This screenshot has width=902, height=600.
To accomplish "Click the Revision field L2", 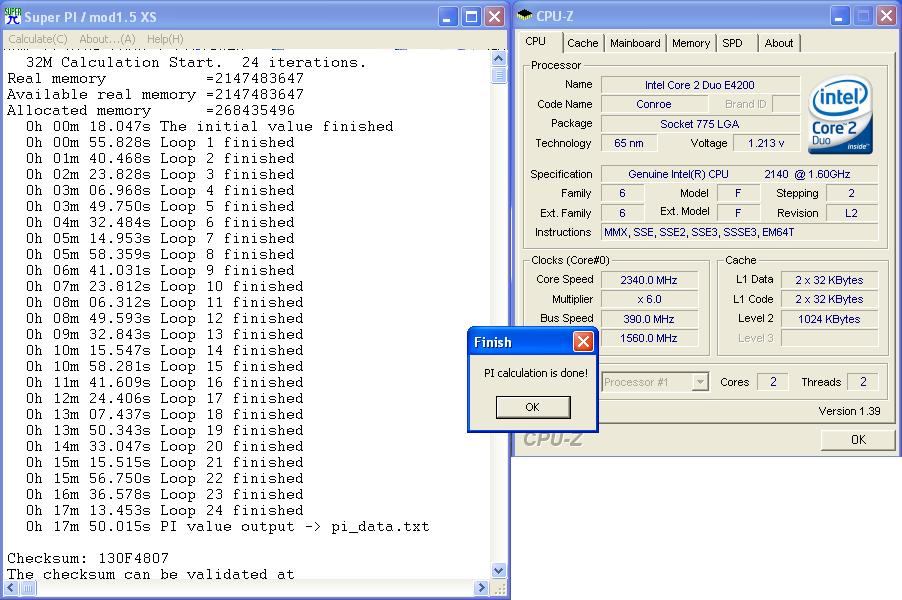I will tap(851, 213).
